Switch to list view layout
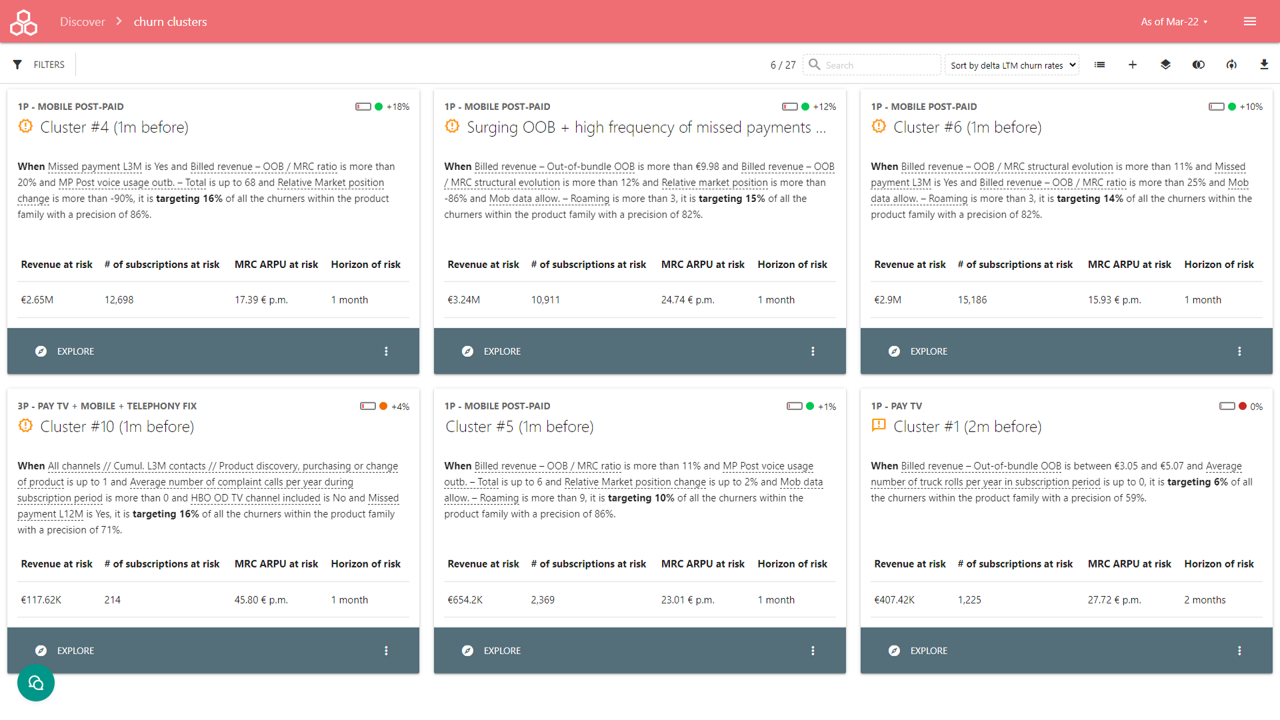The image size is (1280, 720). (x=1100, y=65)
